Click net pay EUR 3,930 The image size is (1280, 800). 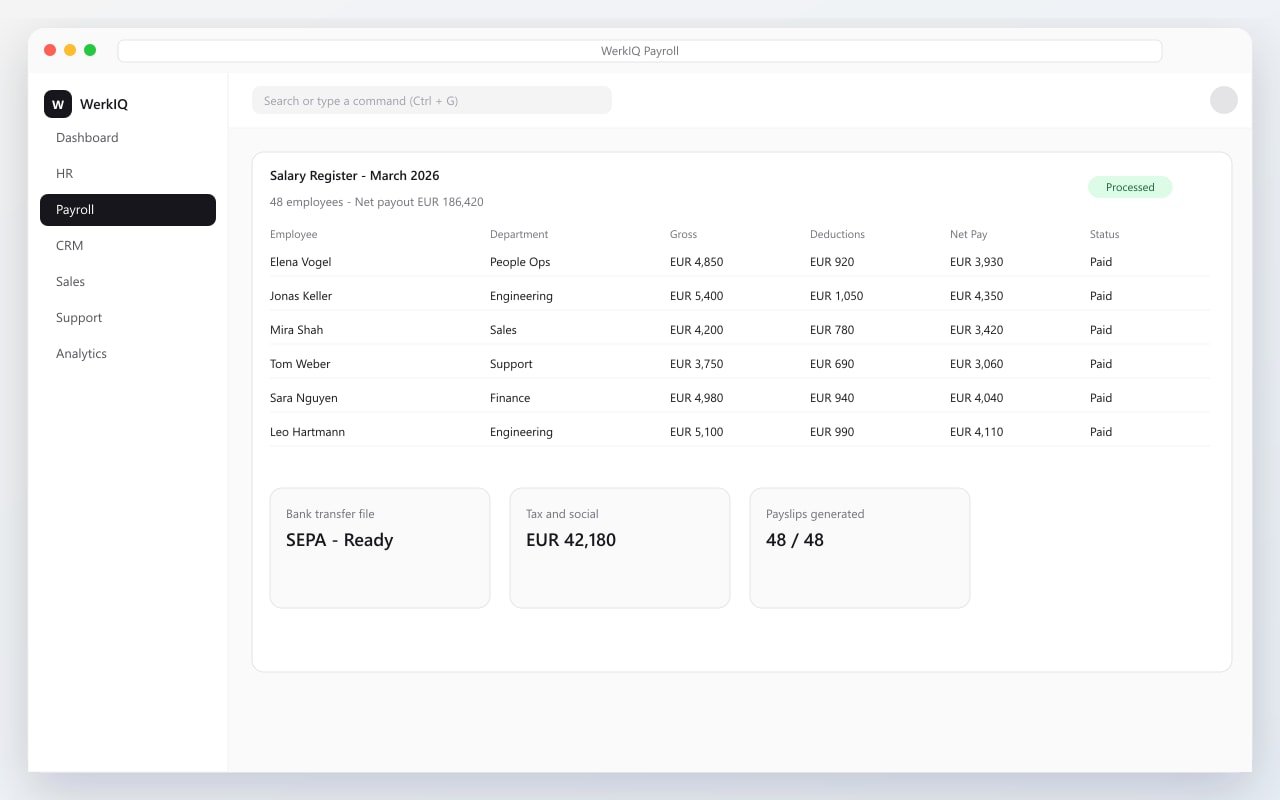coord(977,262)
